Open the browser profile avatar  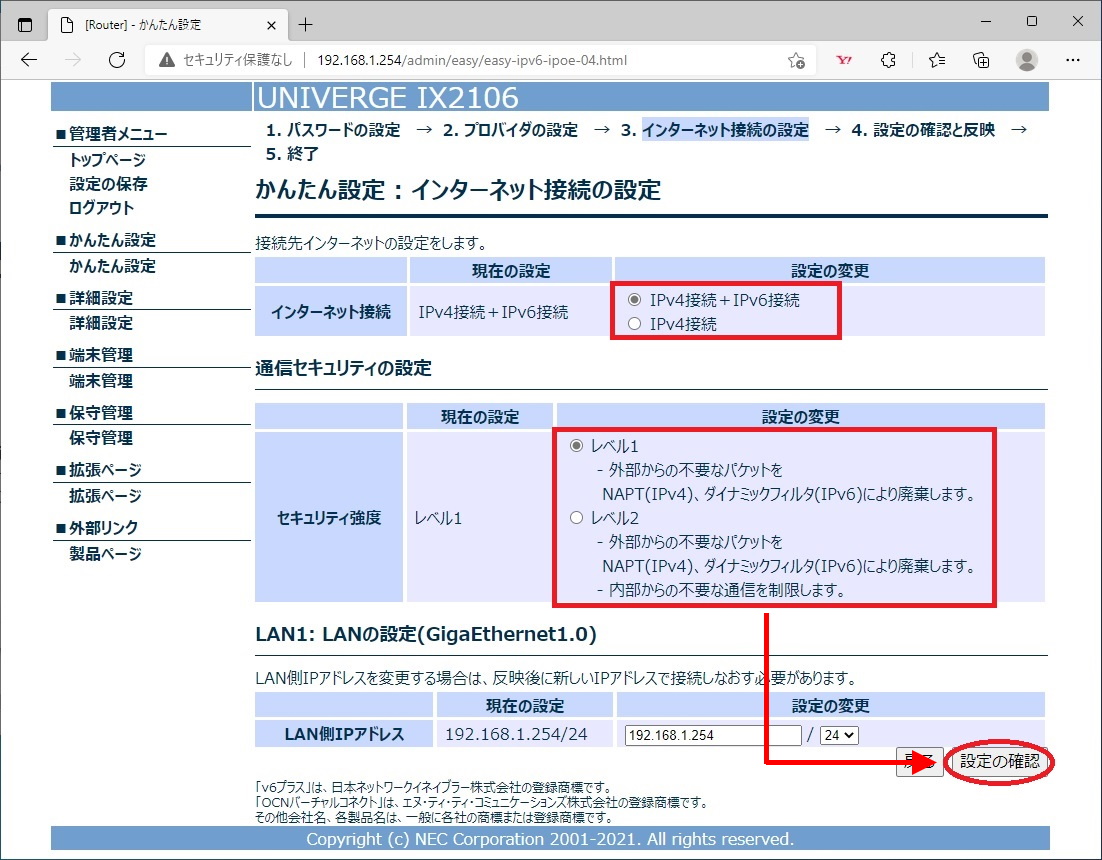[1027, 60]
